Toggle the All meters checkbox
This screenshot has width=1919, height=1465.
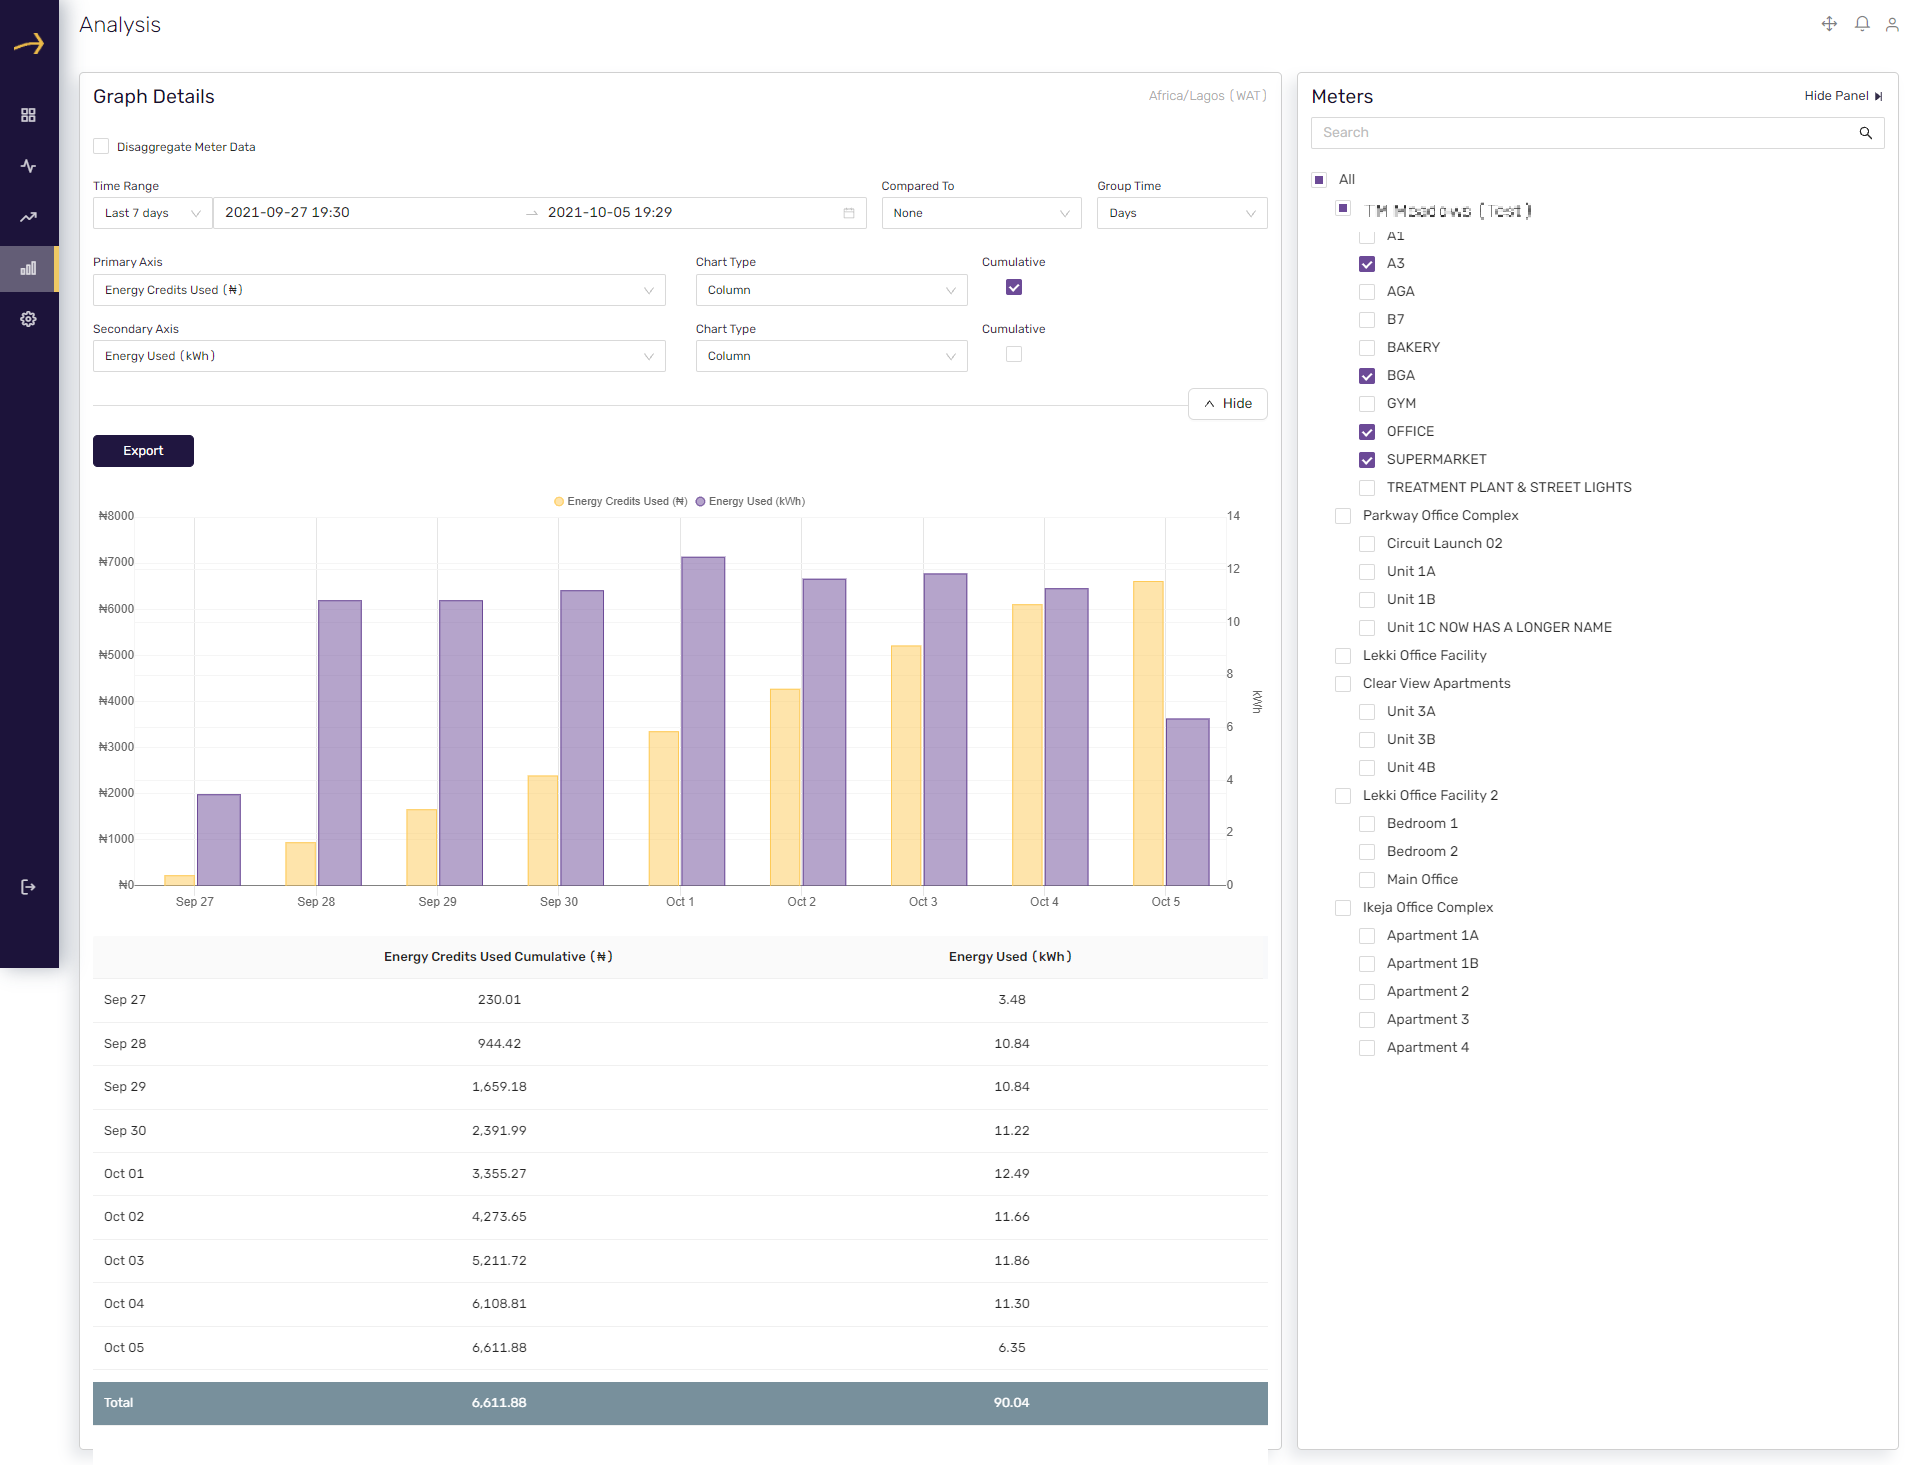[x=1319, y=180]
